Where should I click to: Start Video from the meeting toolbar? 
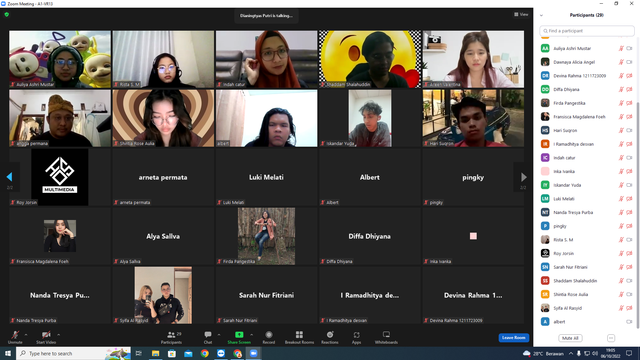click(x=46, y=337)
